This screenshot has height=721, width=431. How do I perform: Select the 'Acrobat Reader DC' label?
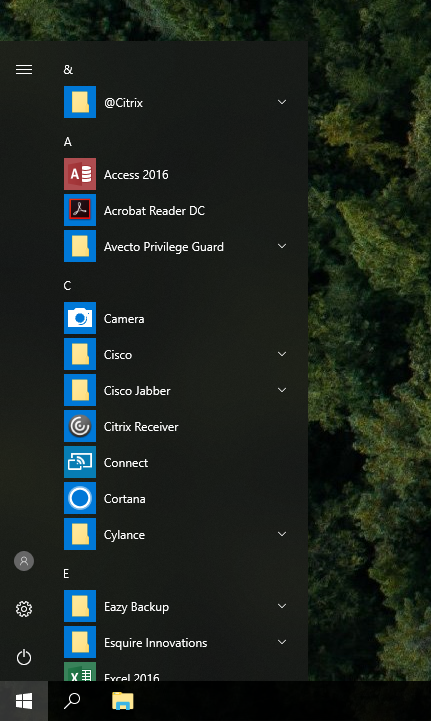[x=154, y=211]
